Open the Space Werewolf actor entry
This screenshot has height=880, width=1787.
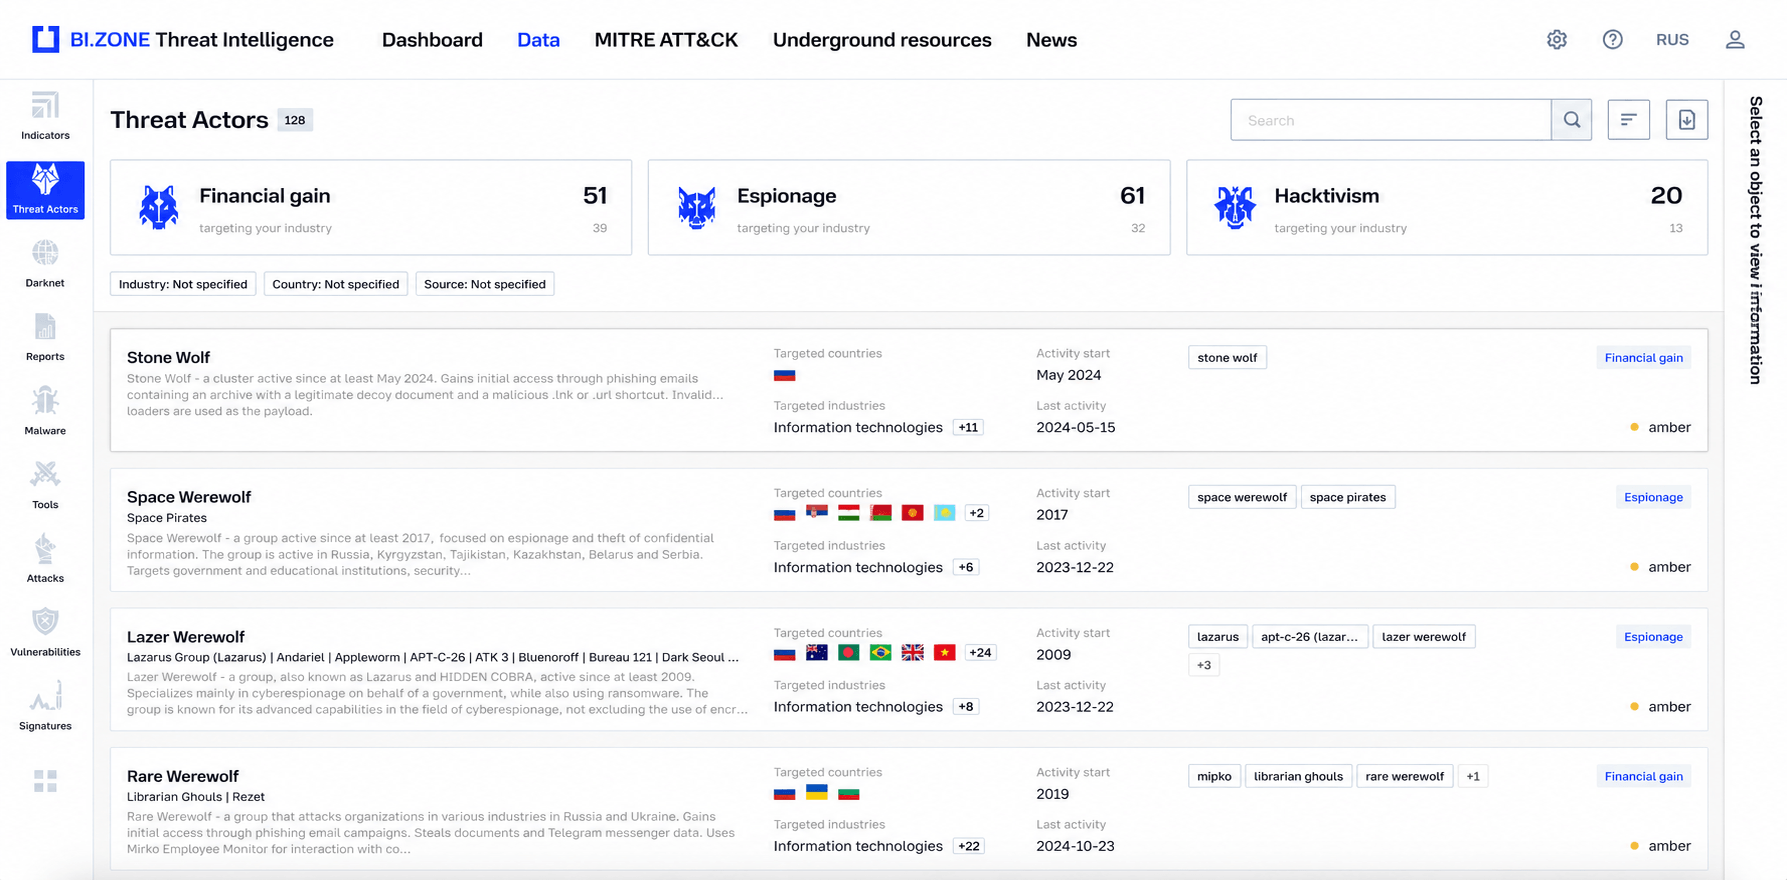(909, 530)
